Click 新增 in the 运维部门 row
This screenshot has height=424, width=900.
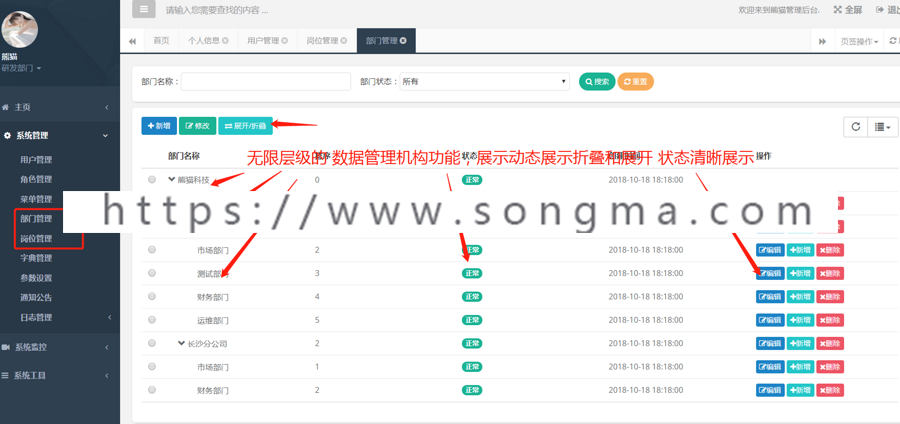tap(800, 320)
